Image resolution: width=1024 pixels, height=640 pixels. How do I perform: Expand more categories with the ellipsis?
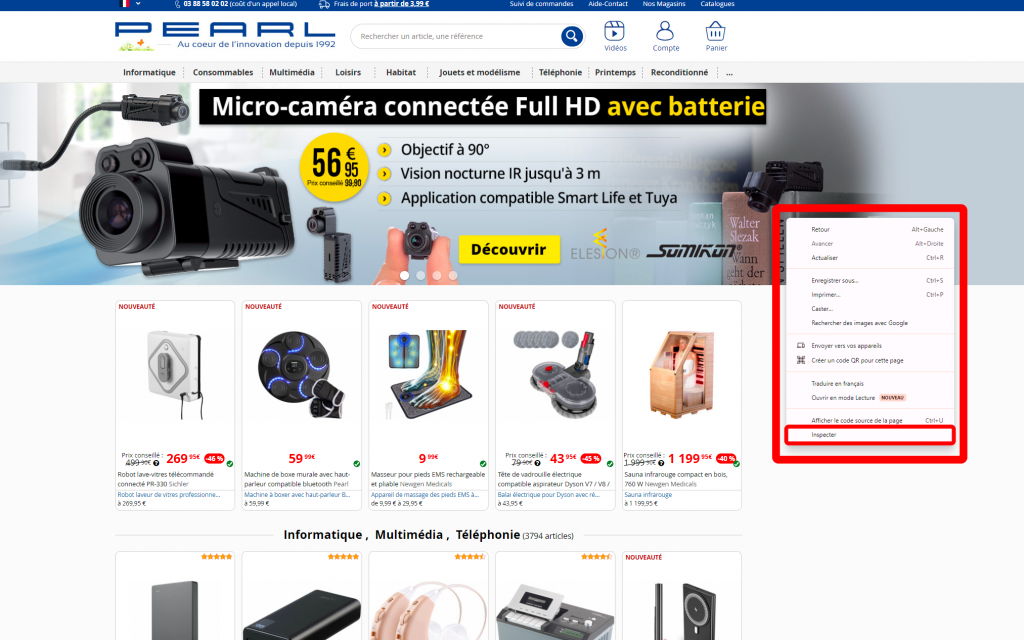coord(729,72)
